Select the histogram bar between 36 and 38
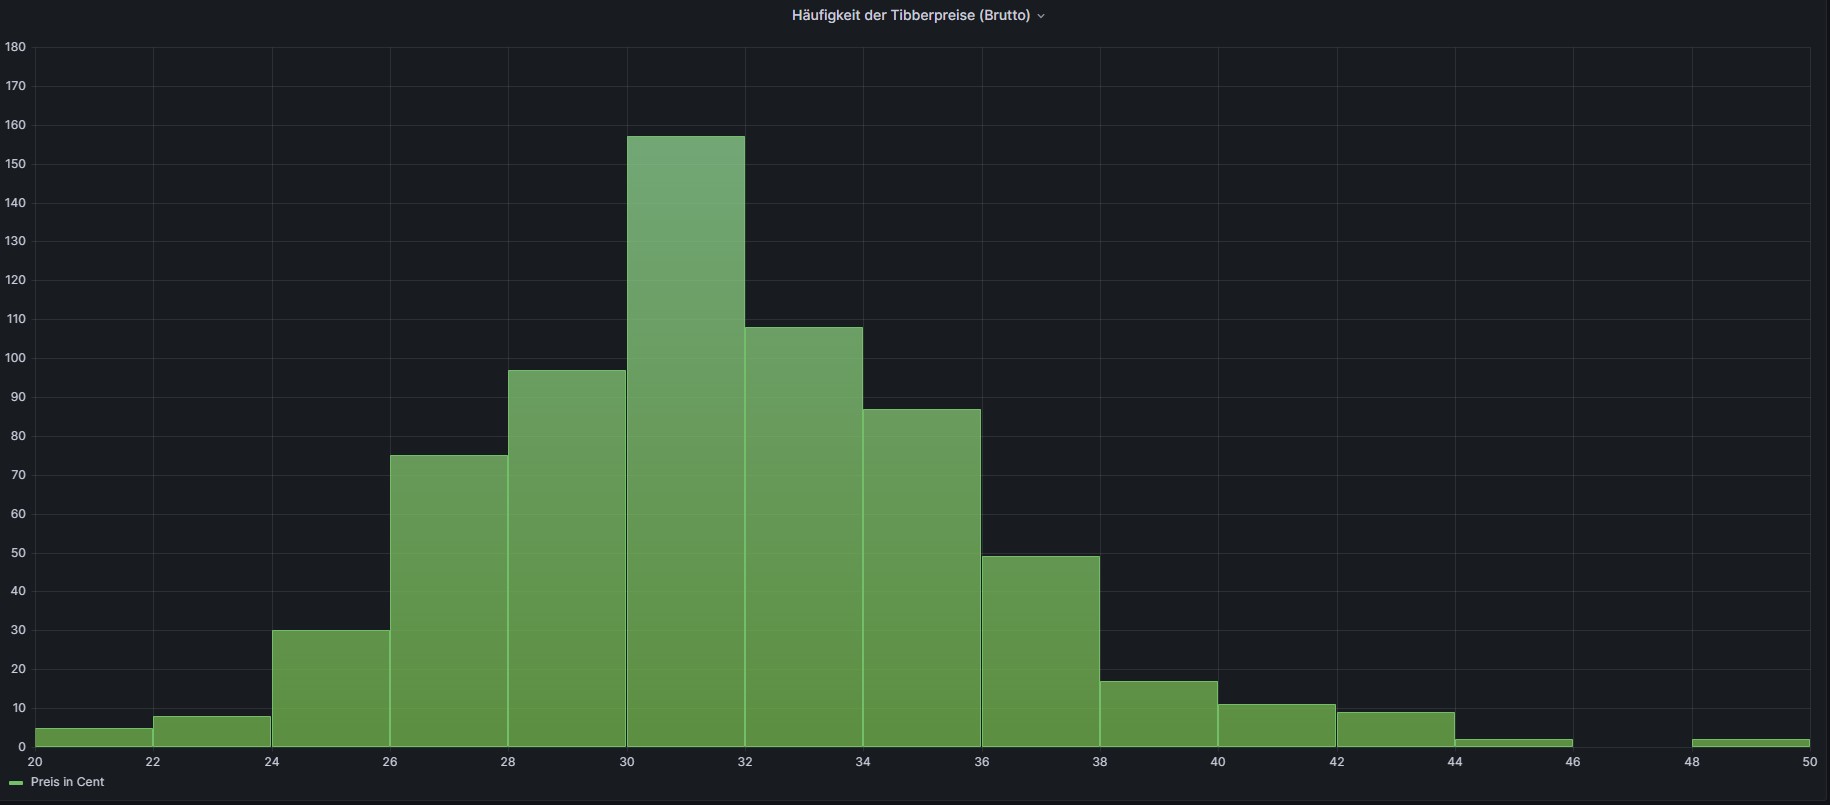 1041,651
